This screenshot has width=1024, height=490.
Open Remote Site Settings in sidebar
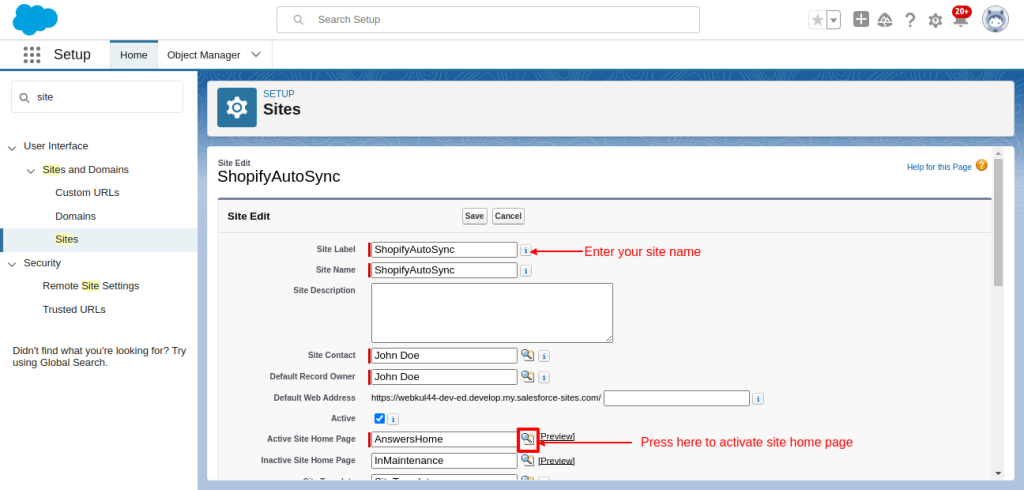[91, 286]
